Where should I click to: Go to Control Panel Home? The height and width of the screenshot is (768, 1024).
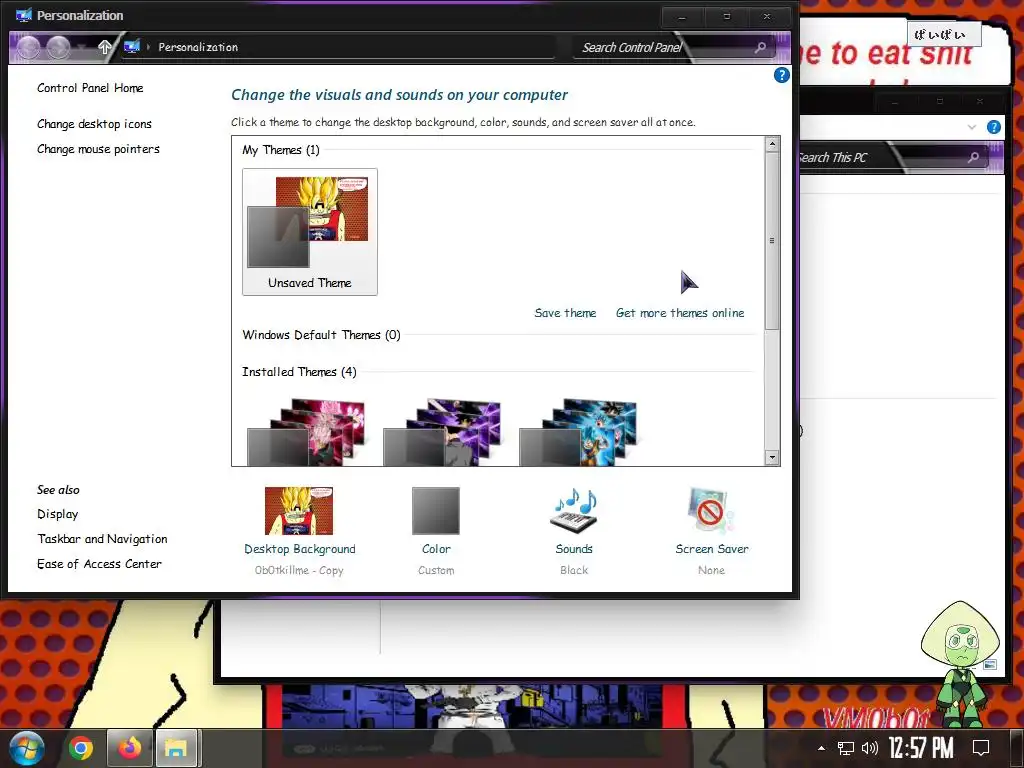click(90, 88)
